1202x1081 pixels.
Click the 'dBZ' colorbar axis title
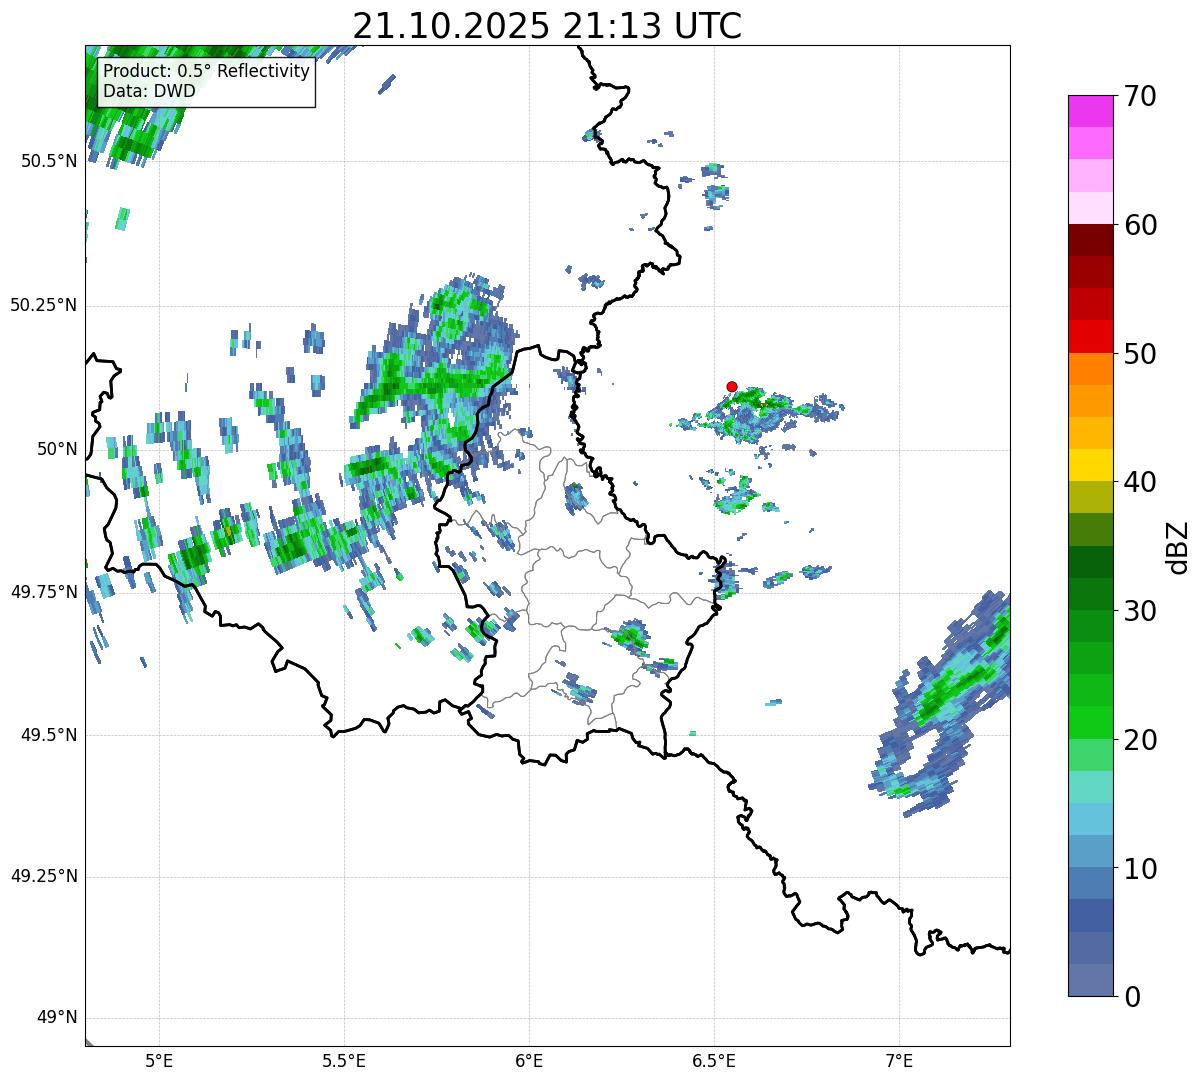1179,547
